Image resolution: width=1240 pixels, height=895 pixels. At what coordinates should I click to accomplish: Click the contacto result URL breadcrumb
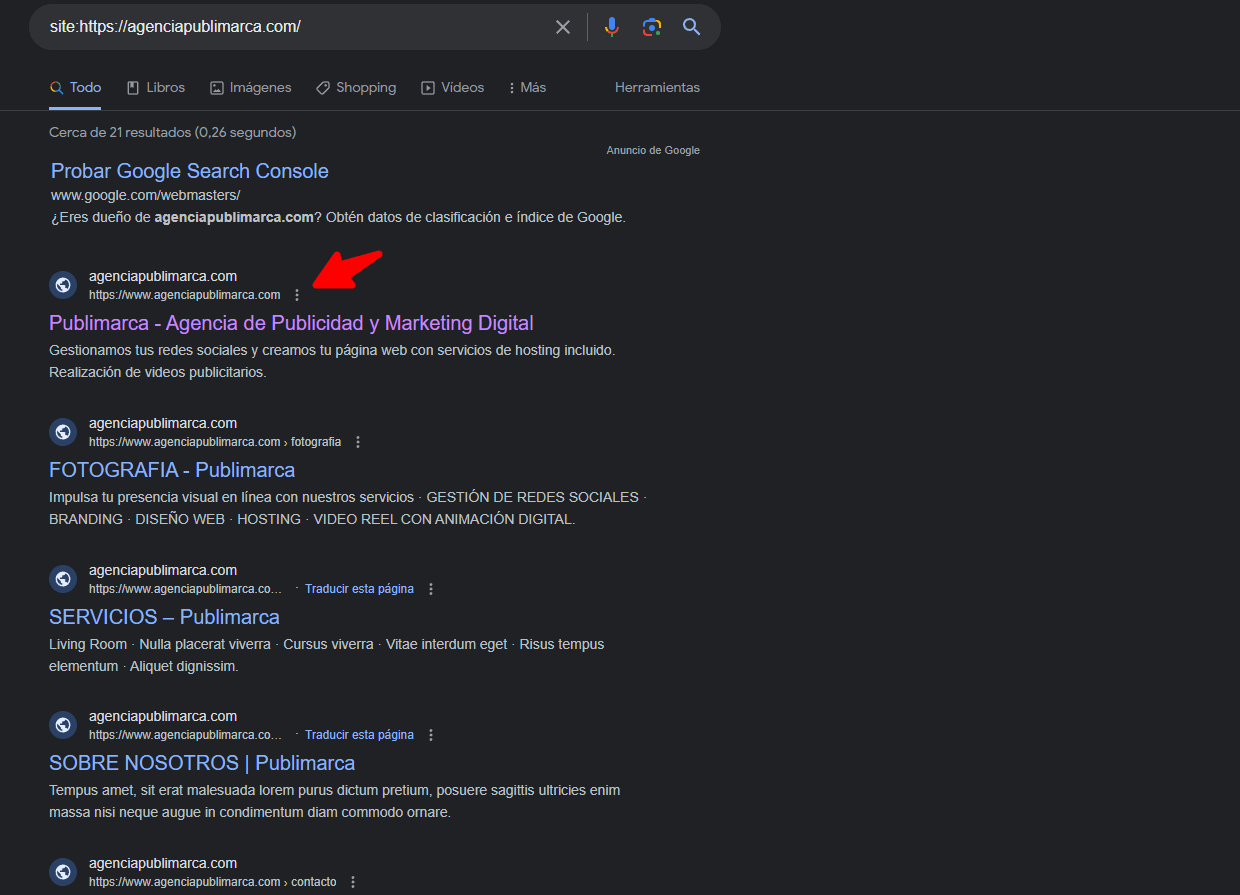(212, 882)
